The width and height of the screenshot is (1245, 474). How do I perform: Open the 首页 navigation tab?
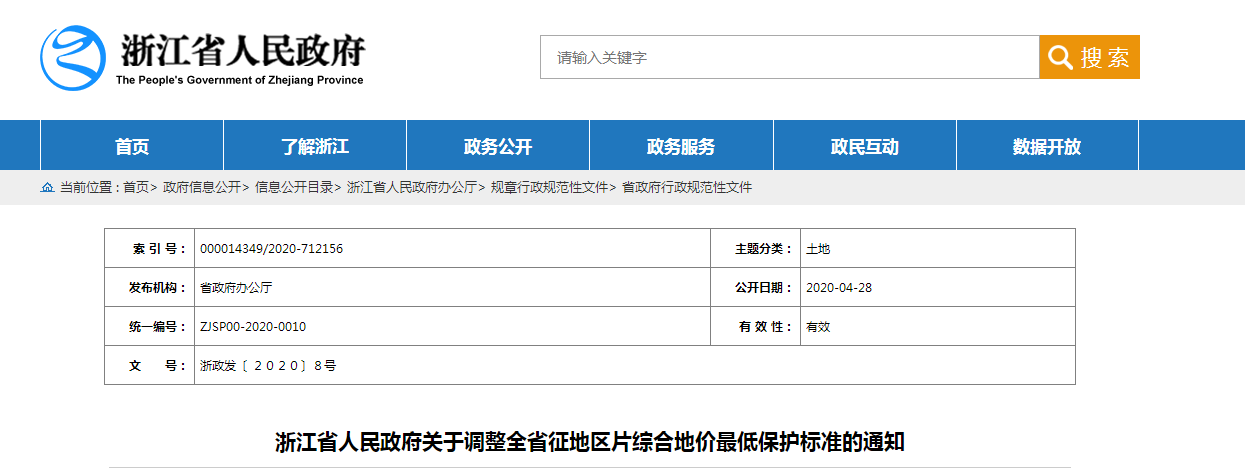tap(132, 147)
